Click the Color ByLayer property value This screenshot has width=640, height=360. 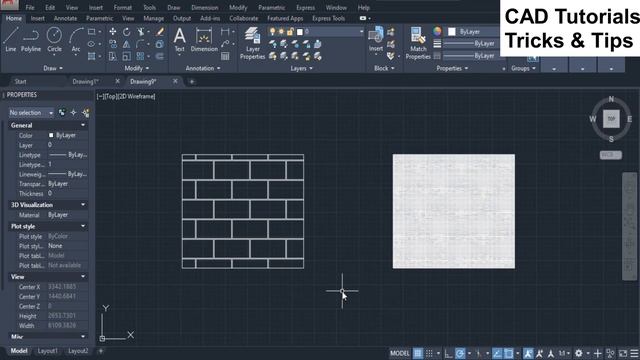(67, 135)
